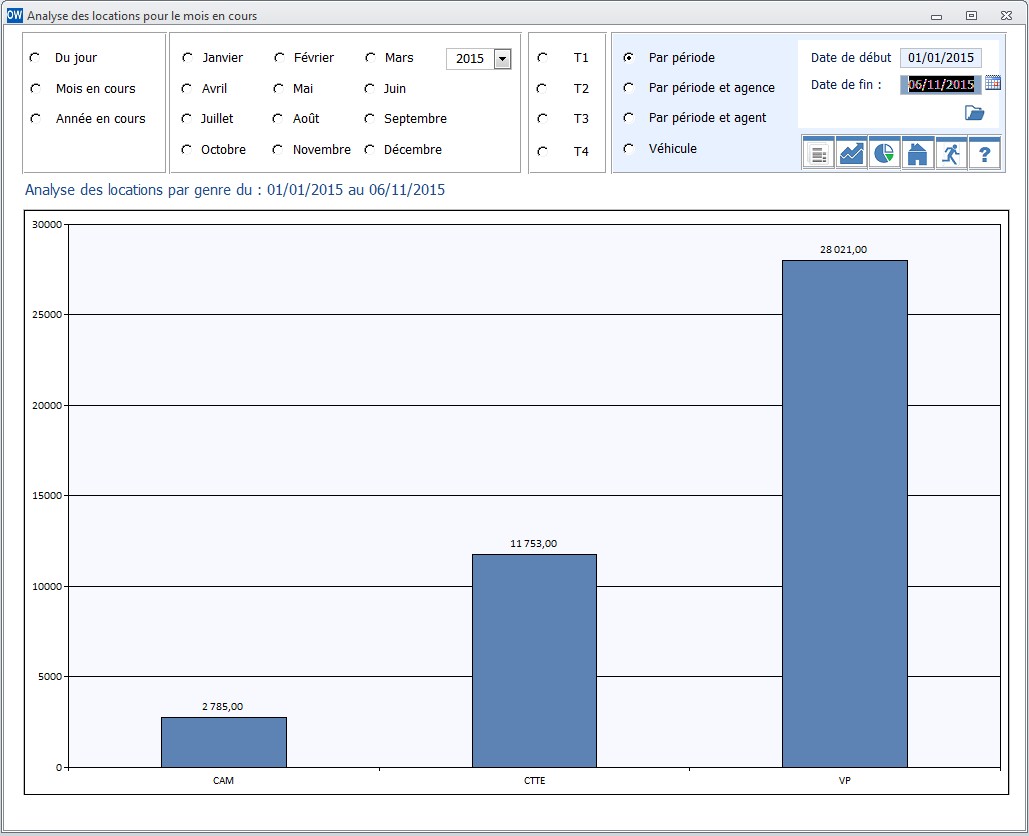The image size is (1029, 836).
Task: Exit via the running man icon
Action: pos(951,154)
